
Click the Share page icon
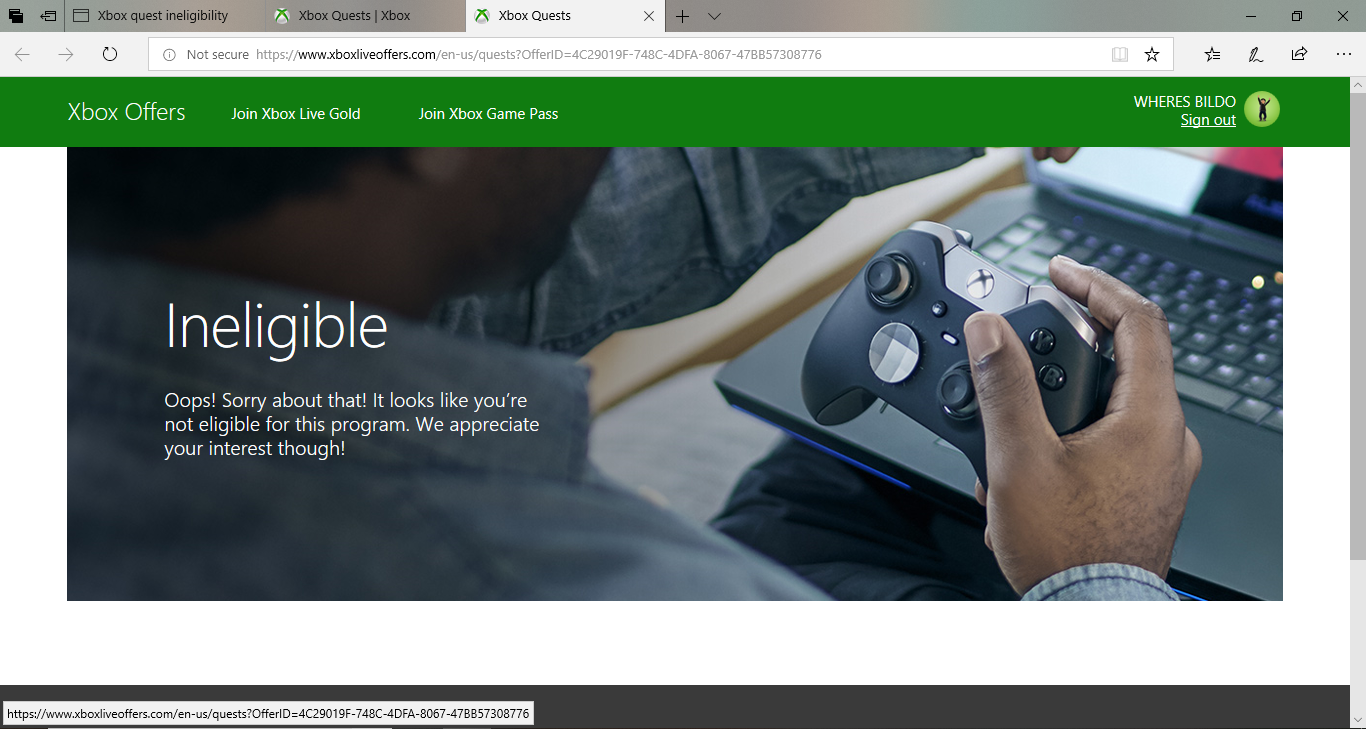(1299, 55)
